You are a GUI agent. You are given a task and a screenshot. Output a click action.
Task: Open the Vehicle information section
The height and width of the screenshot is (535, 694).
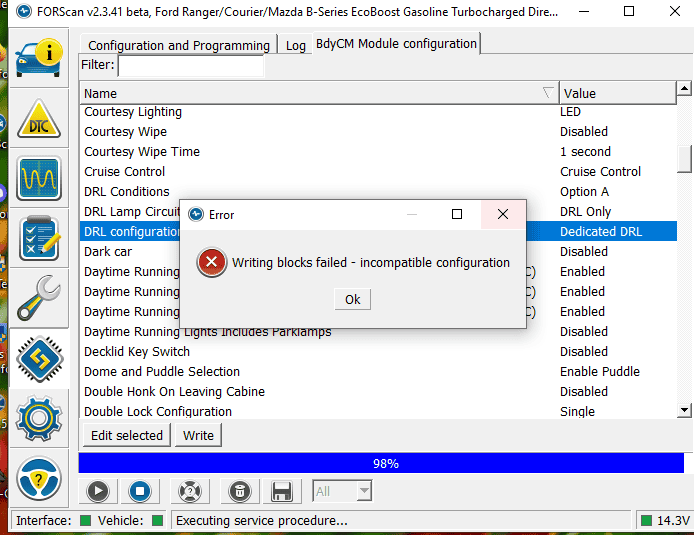point(39,58)
